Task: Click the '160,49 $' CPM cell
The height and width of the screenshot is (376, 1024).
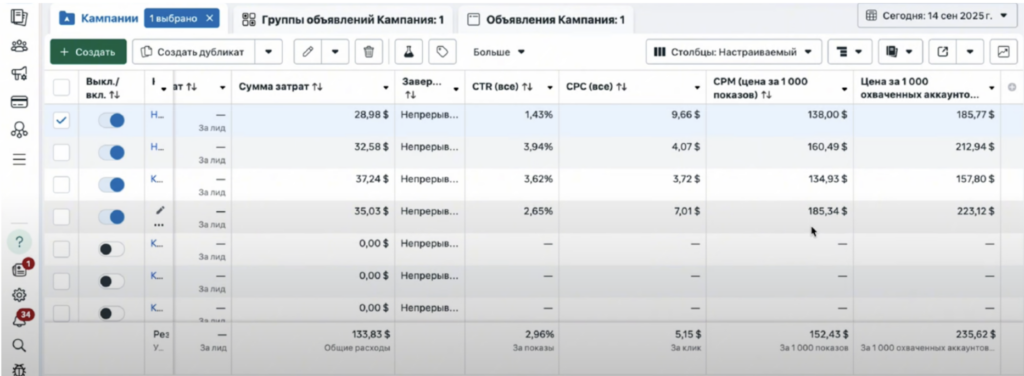Action: pyautogui.click(x=826, y=146)
